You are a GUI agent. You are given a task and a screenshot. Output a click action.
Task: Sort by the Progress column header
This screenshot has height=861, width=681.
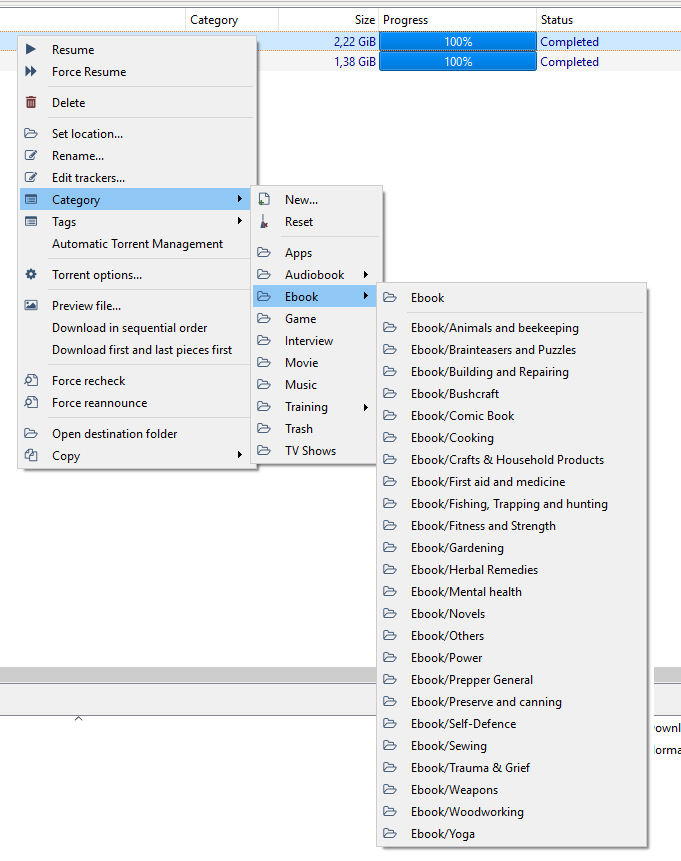[457, 20]
